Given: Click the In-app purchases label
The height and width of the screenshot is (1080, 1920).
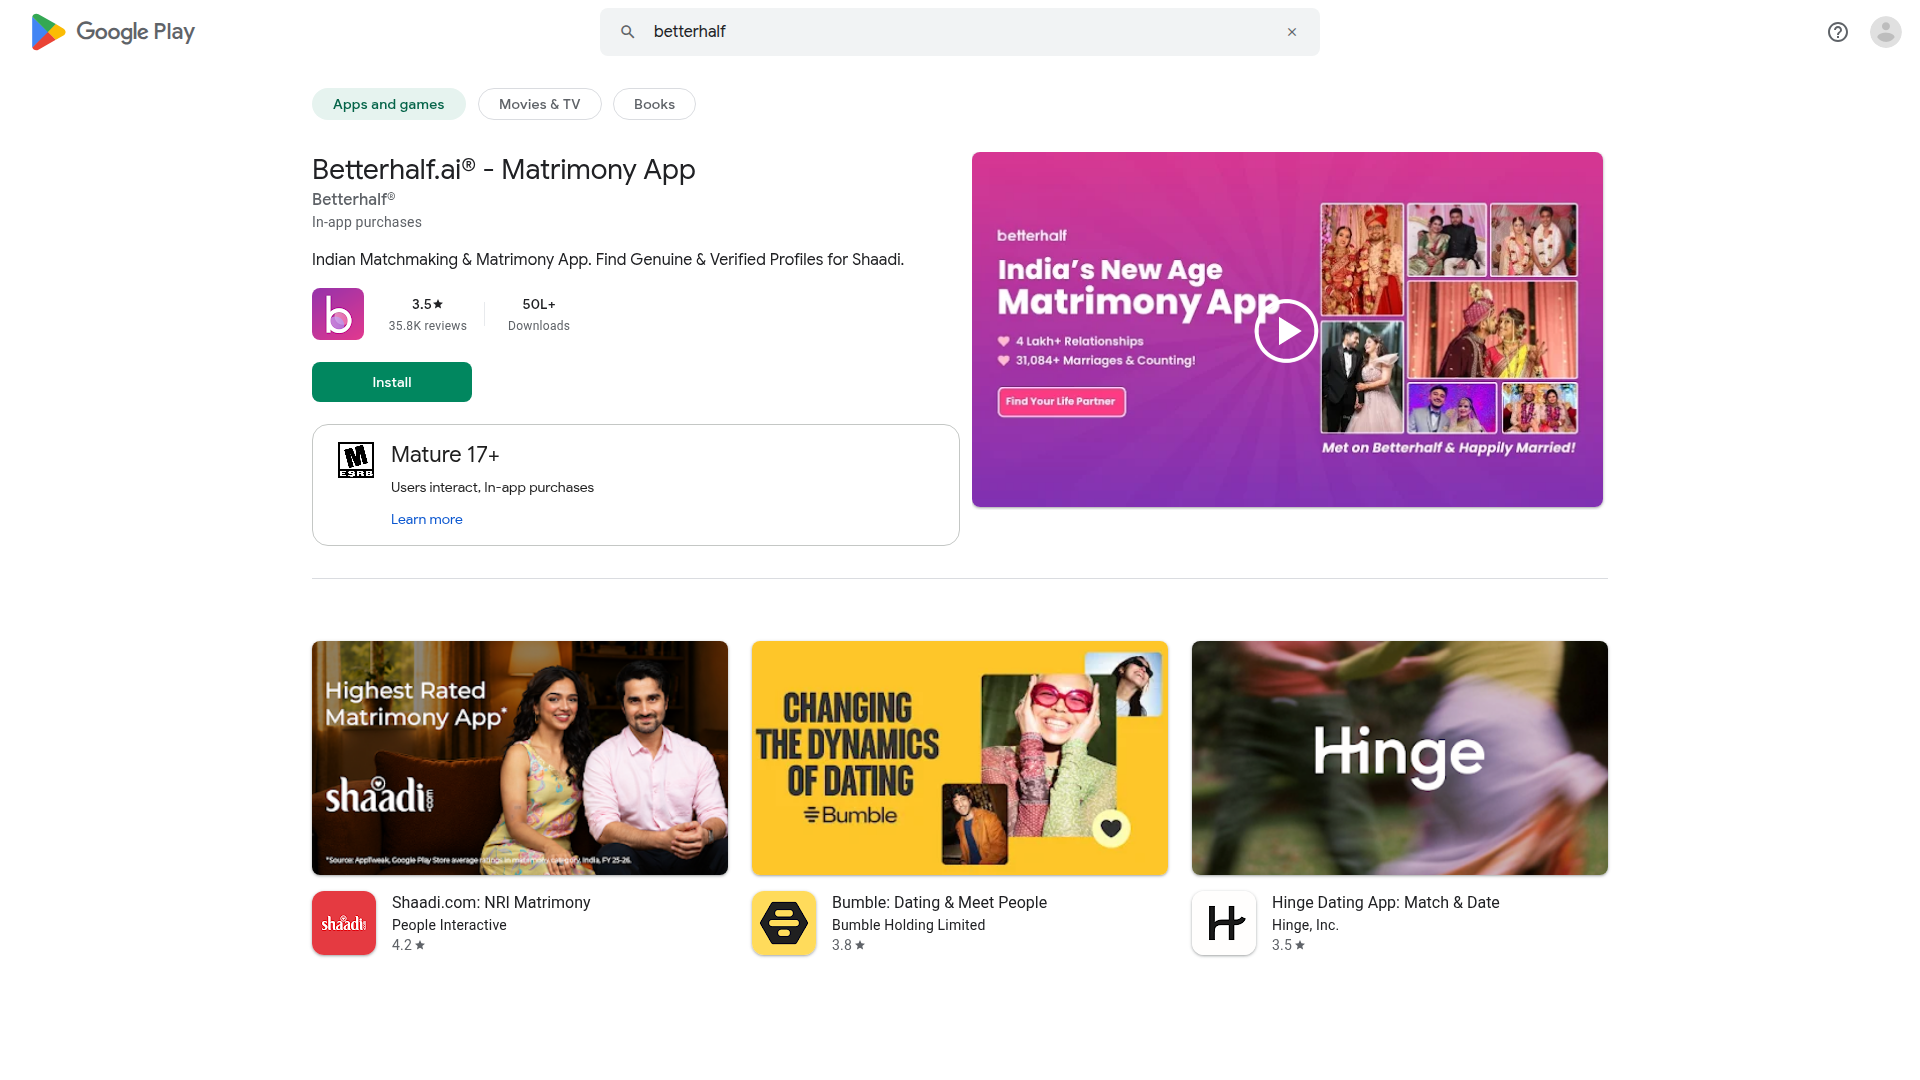Looking at the screenshot, I should click(x=367, y=222).
